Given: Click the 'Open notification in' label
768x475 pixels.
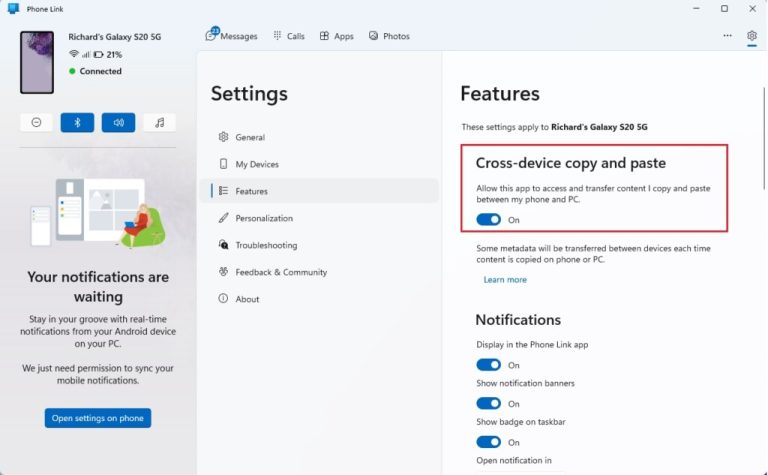Looking at the screenshot, I should 514,460.
